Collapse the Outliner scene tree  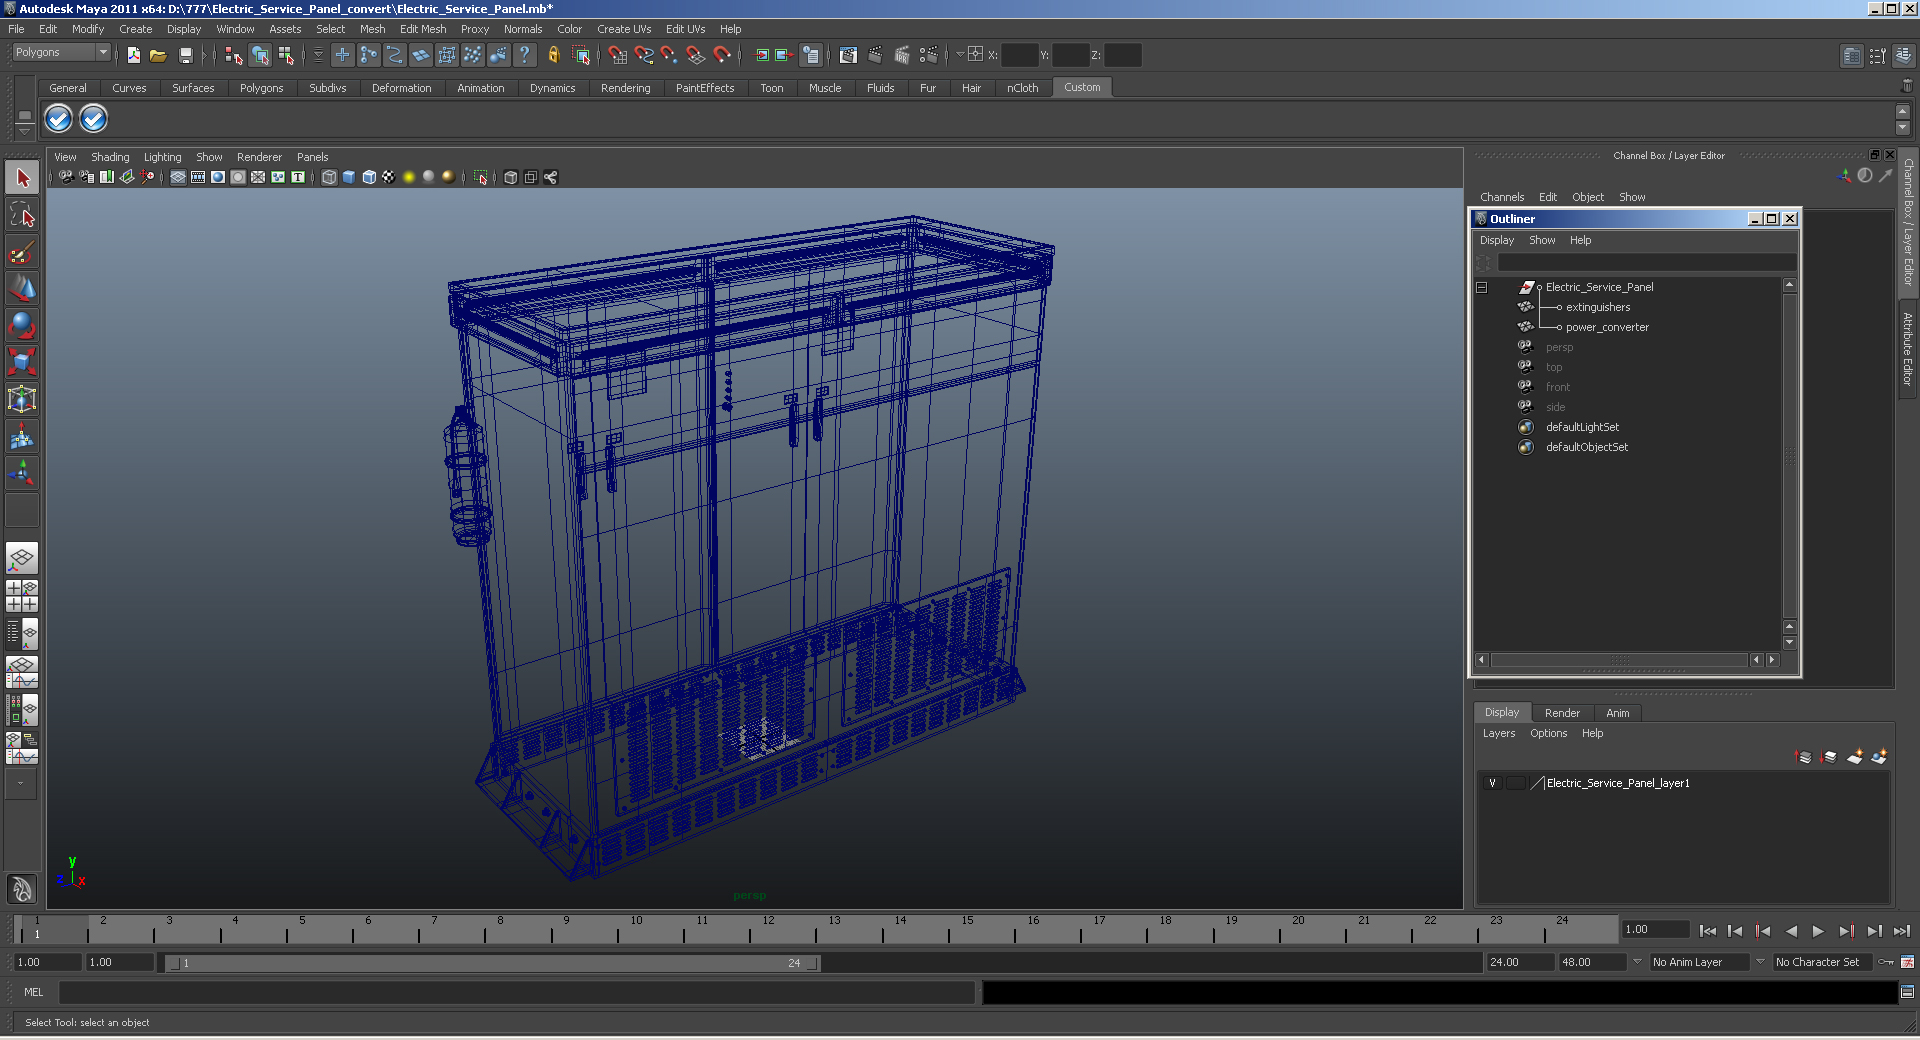(x=1482, y=288)
